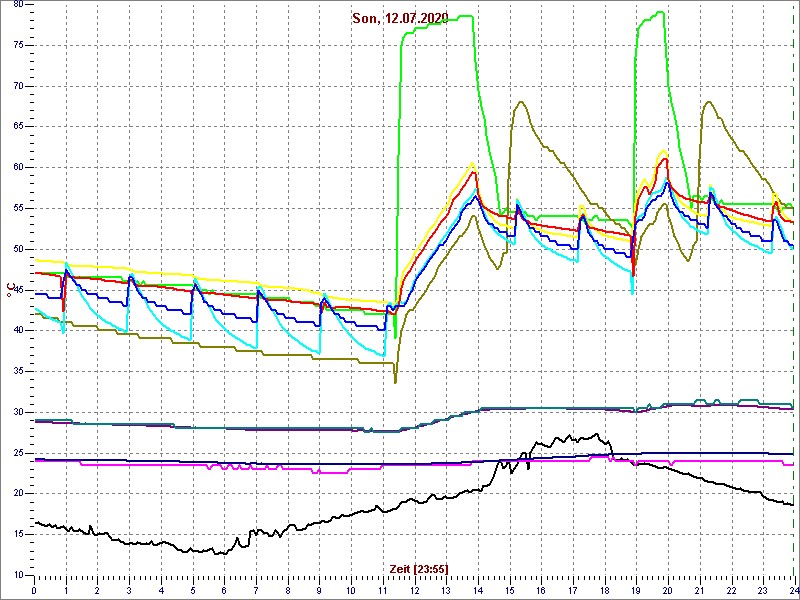The height and width of the screenshot is (600, 800).
Task: Select the temperature axis value 25
Action: pos(18,453)
